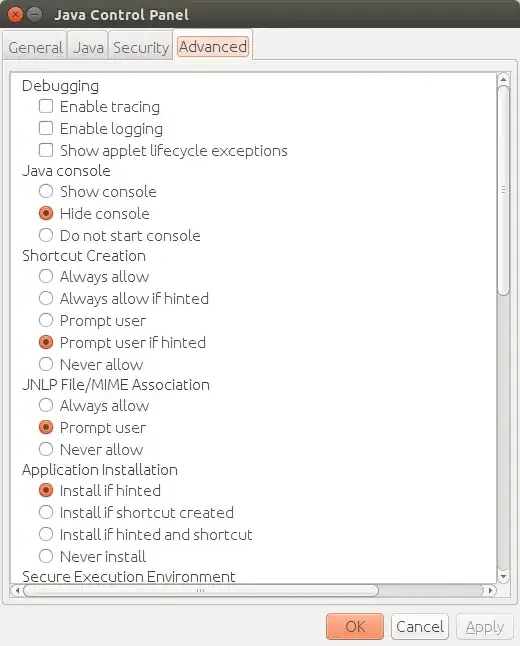The image size is (520, 646).
Task: Close the Java Control Panel window
Action: click(x=15, y=15)
